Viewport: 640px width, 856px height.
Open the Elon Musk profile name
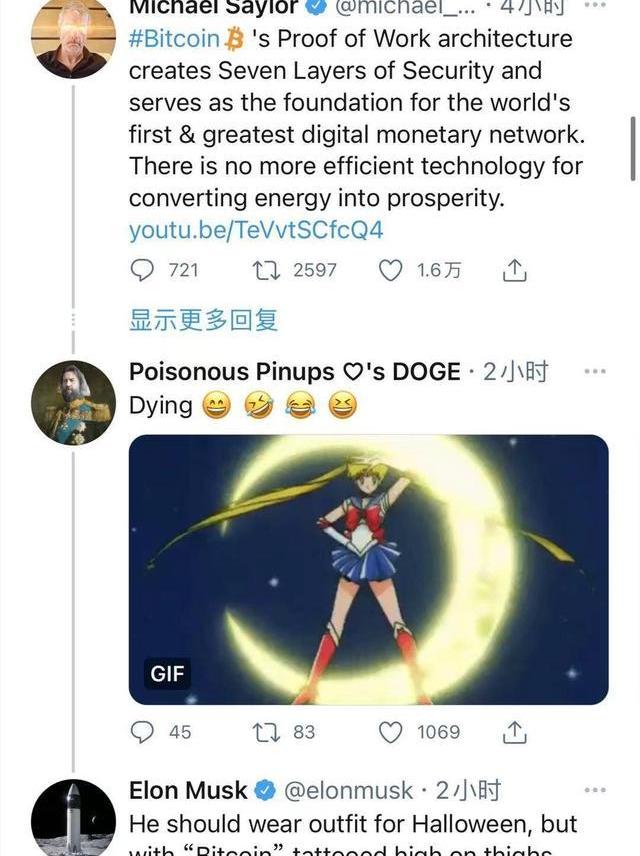188,790
